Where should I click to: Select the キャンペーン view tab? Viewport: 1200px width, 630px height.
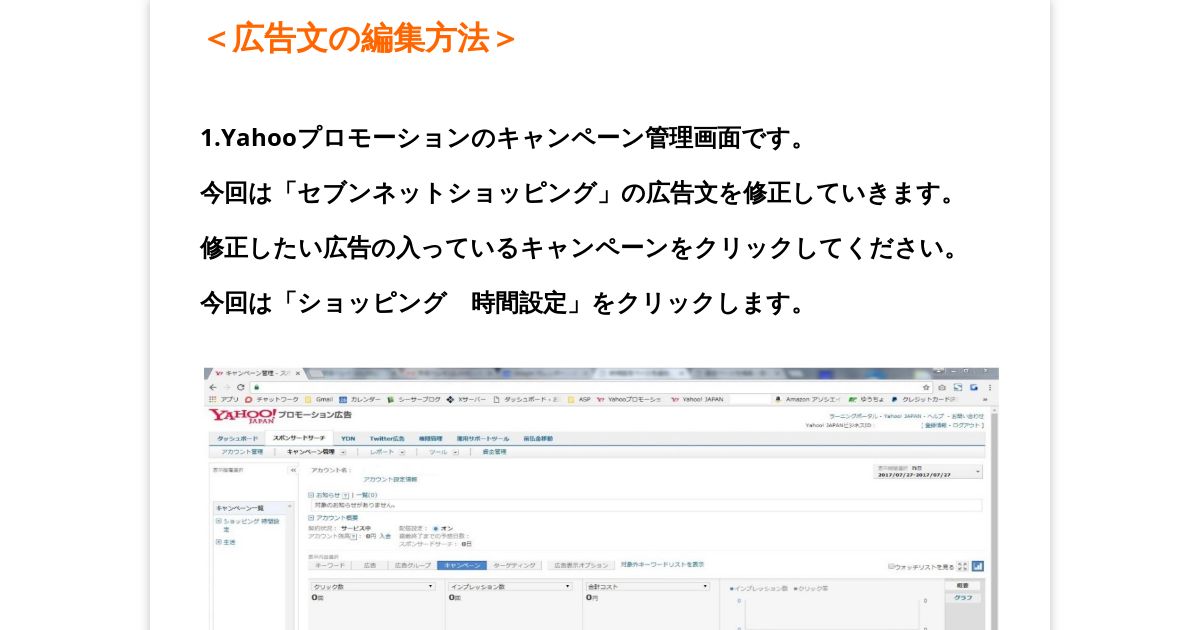461,566
